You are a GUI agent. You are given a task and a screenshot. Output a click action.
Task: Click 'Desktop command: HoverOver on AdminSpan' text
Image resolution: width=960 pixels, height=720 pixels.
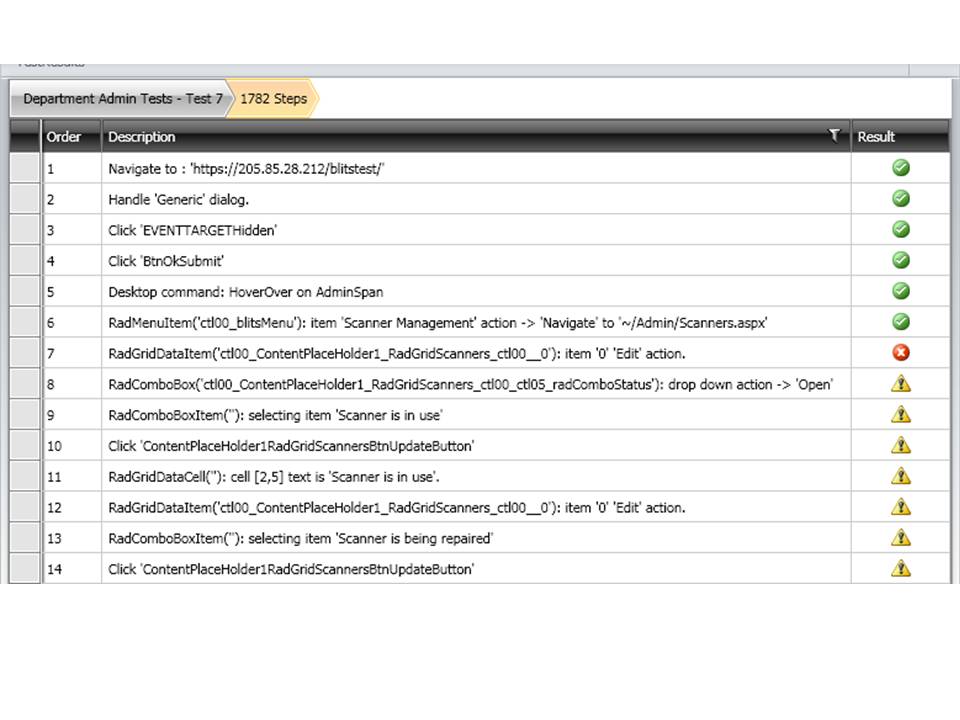pos(246,292)
